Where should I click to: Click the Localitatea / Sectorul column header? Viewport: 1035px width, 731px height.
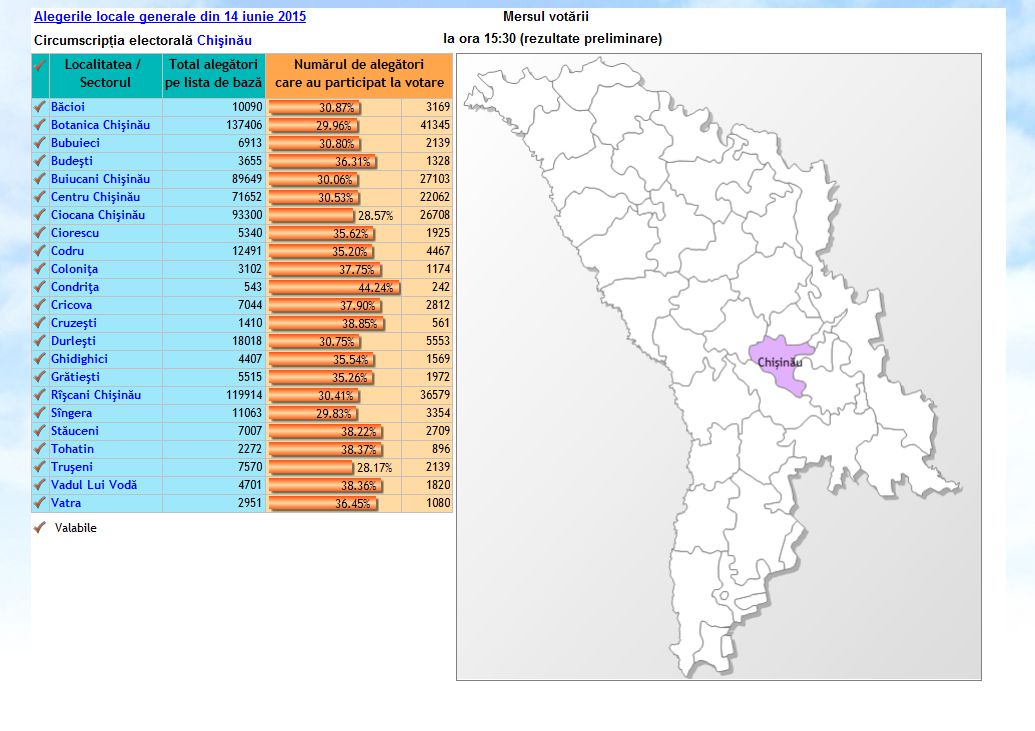[105, 74]
